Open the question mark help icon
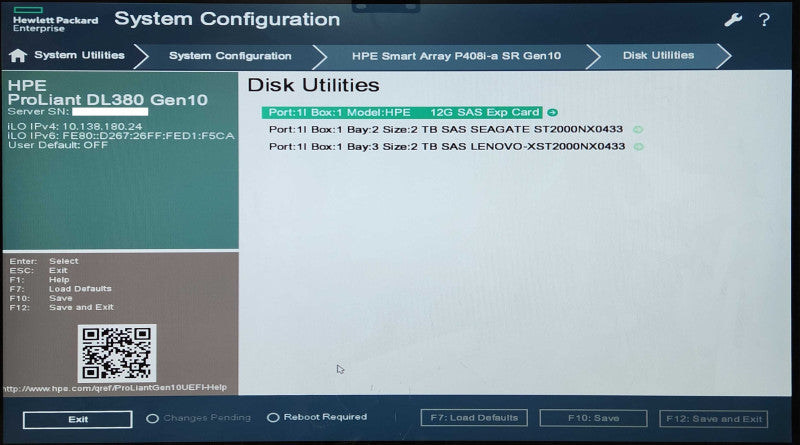The width and height of the screenshot is (800, 445). click(764, 20)
